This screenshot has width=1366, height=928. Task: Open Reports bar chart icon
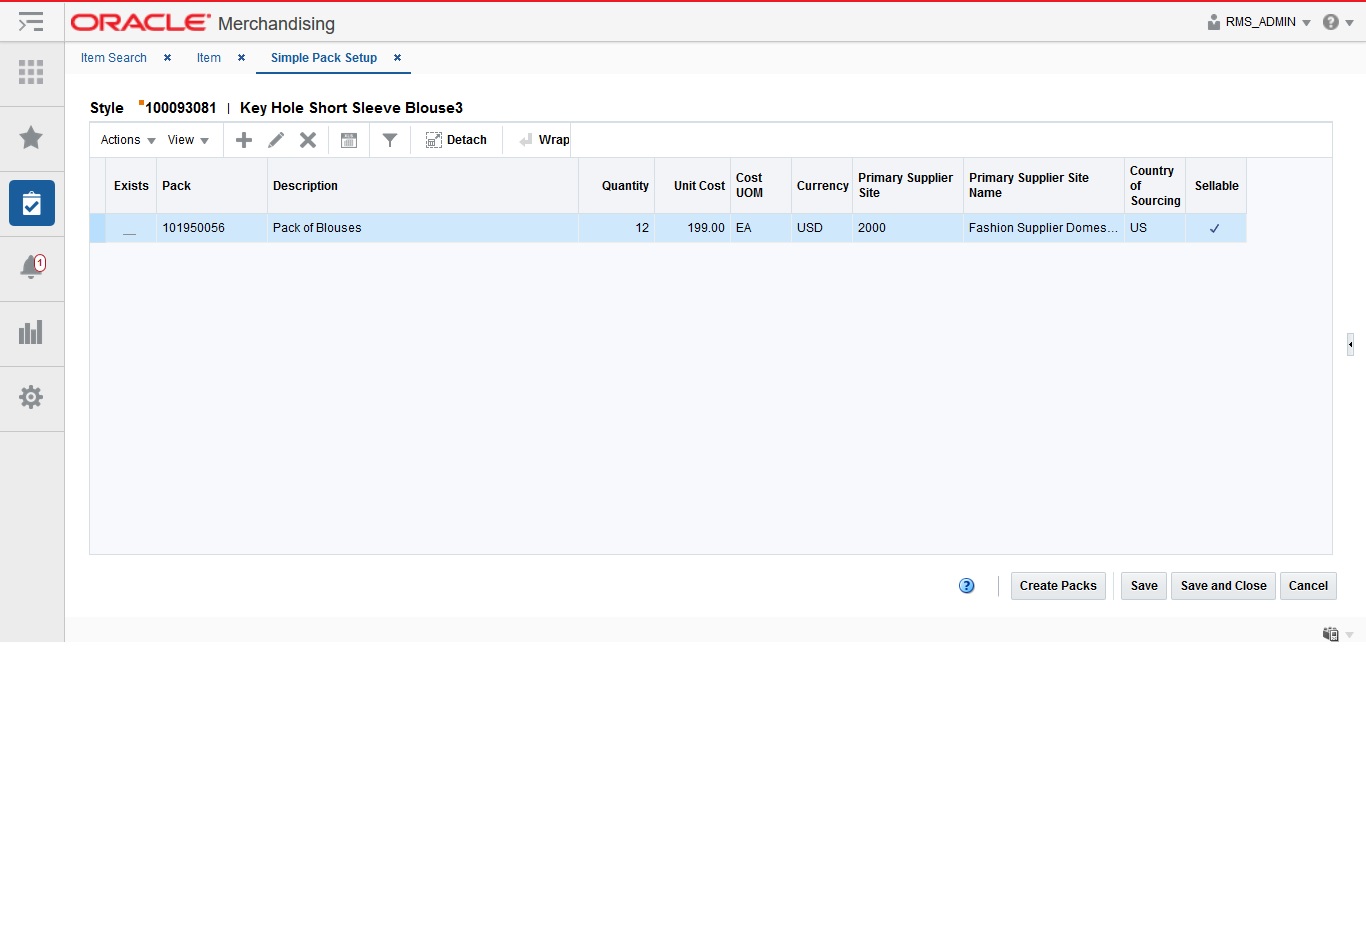click(x=31, y=332)
